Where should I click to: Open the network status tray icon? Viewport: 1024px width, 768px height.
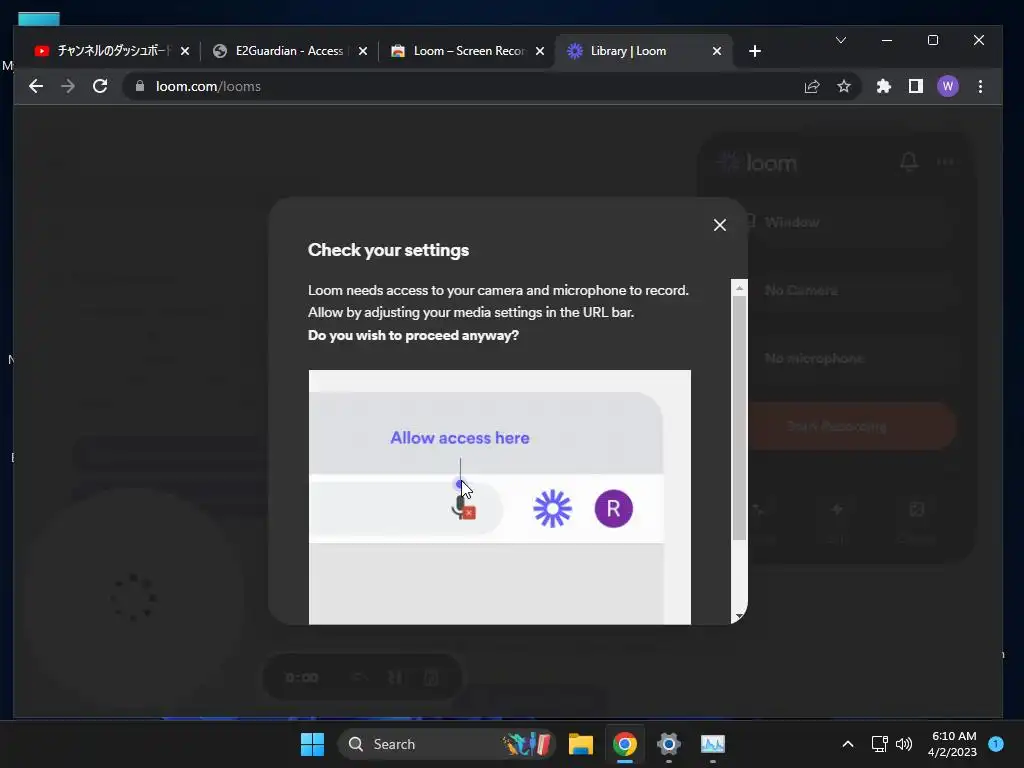(879, 744)
